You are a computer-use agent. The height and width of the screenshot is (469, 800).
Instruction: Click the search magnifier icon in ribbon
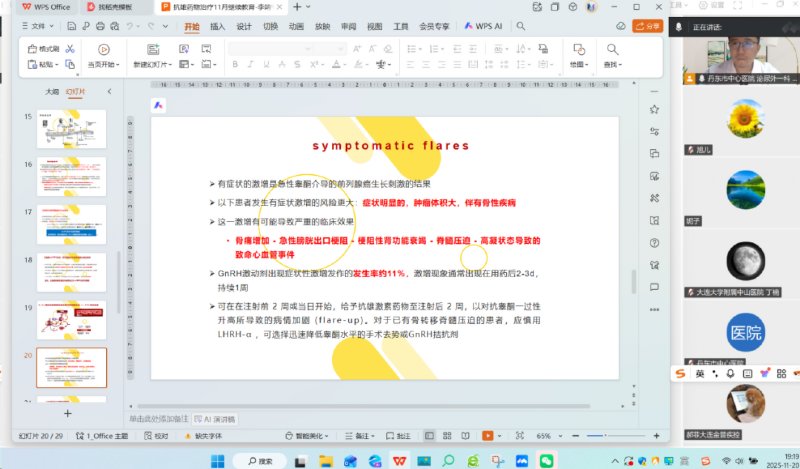pyautogui.click(x=520, y=27)
